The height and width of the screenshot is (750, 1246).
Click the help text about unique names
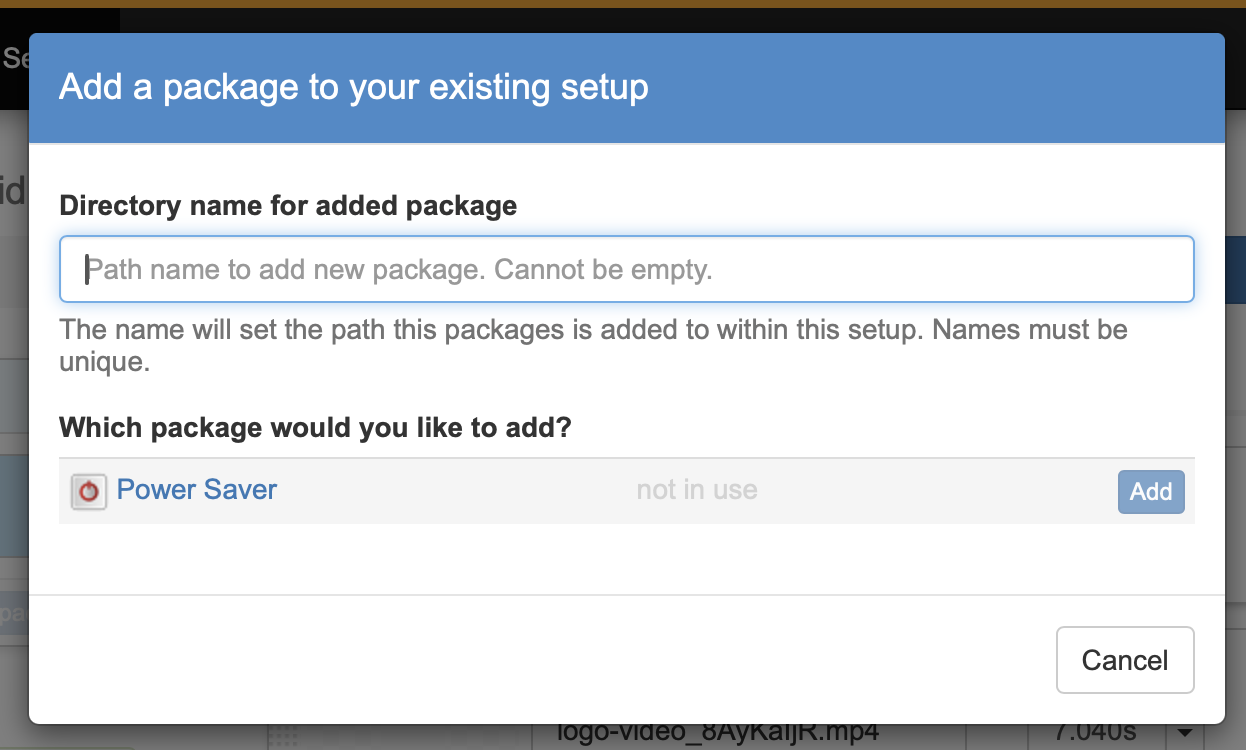point(593,345)
